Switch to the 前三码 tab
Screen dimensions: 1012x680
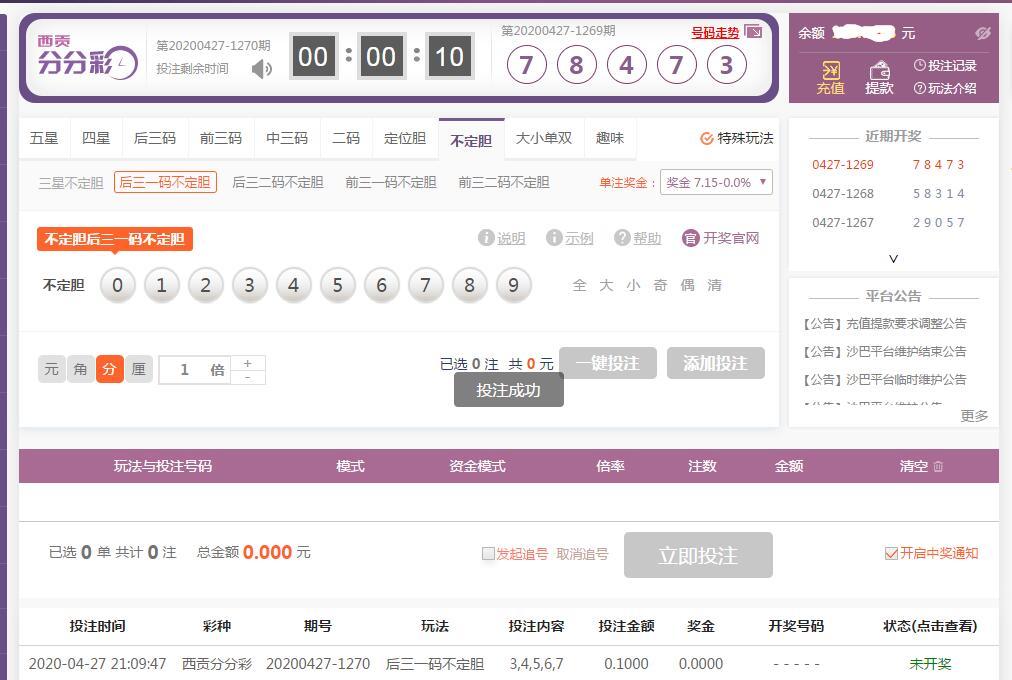coord(221,138)
